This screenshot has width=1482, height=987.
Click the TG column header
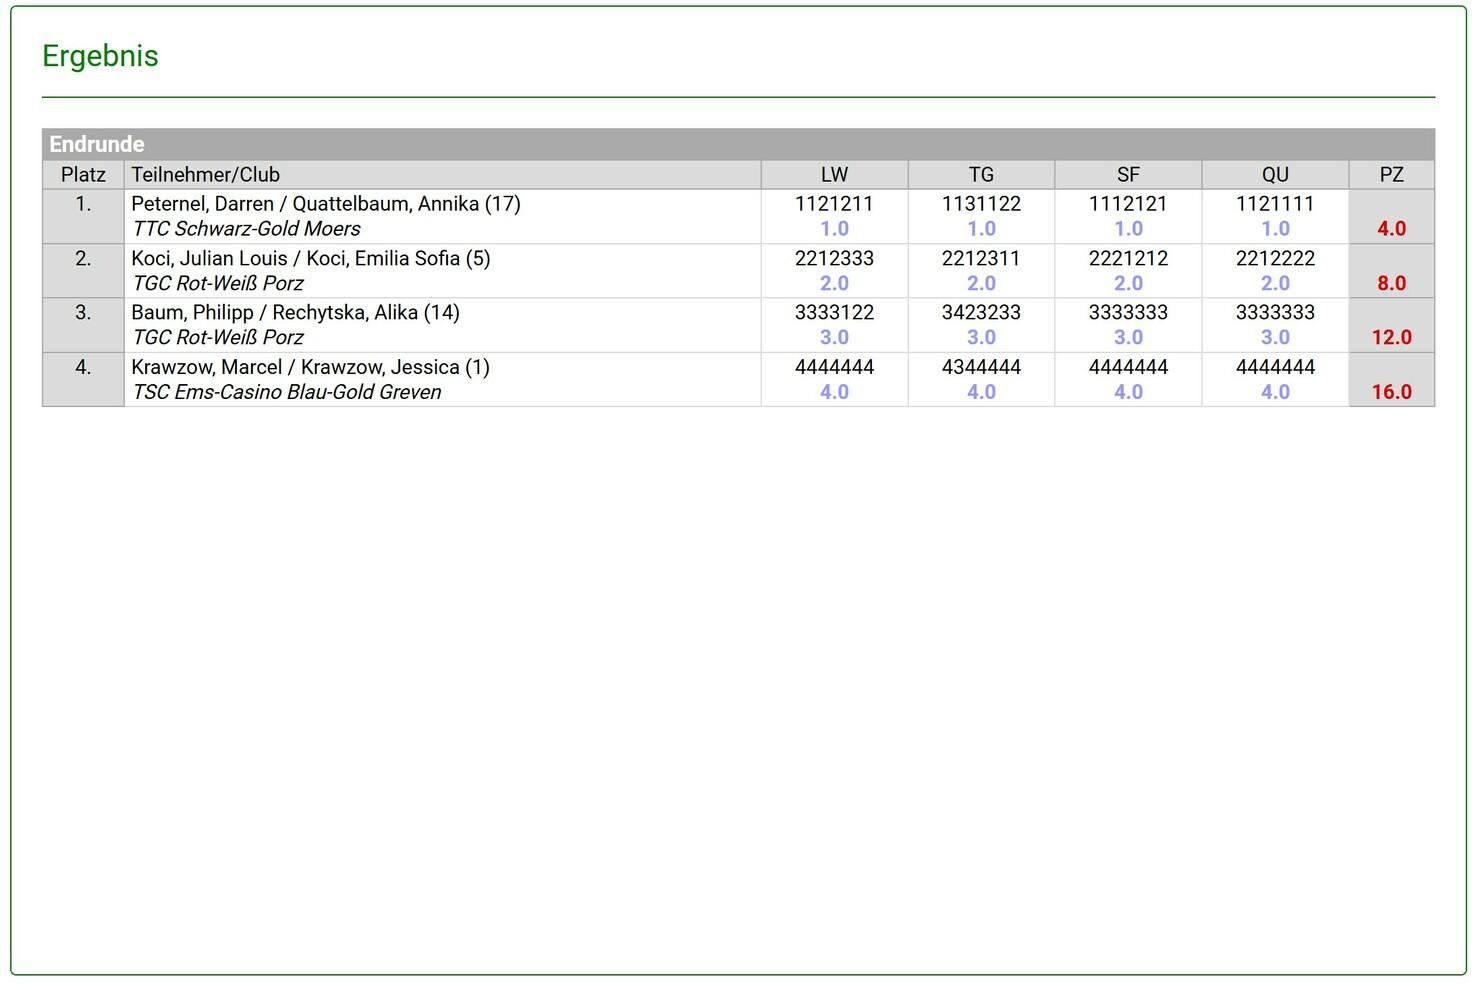coord(981,175)
